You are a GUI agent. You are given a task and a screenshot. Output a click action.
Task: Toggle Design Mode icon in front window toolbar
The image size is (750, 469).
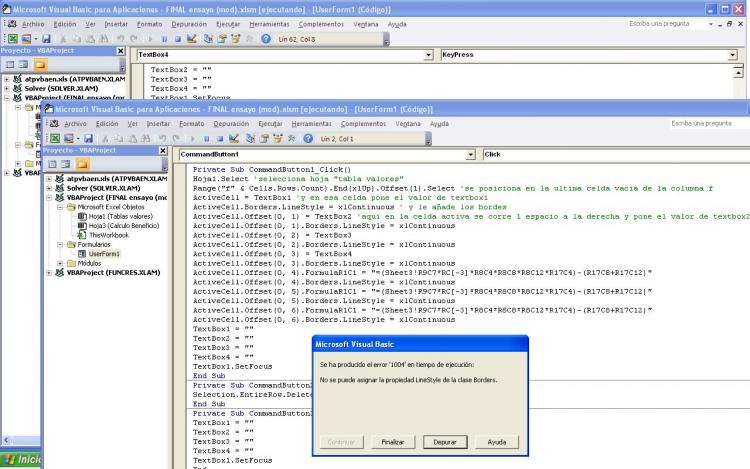(234, 139)
